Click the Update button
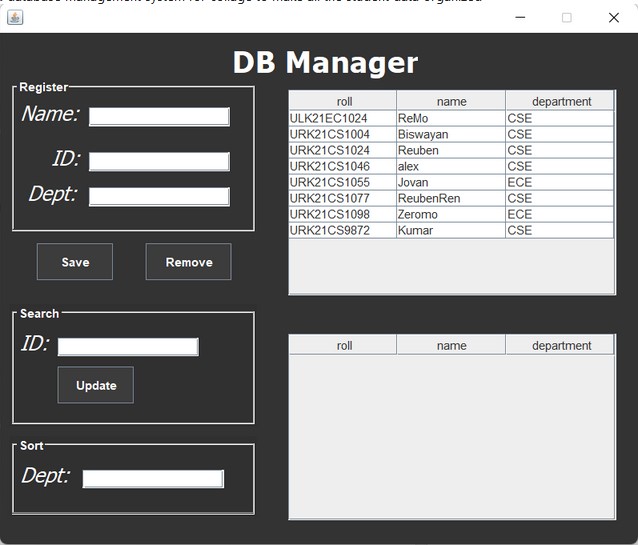 (96, 385)
